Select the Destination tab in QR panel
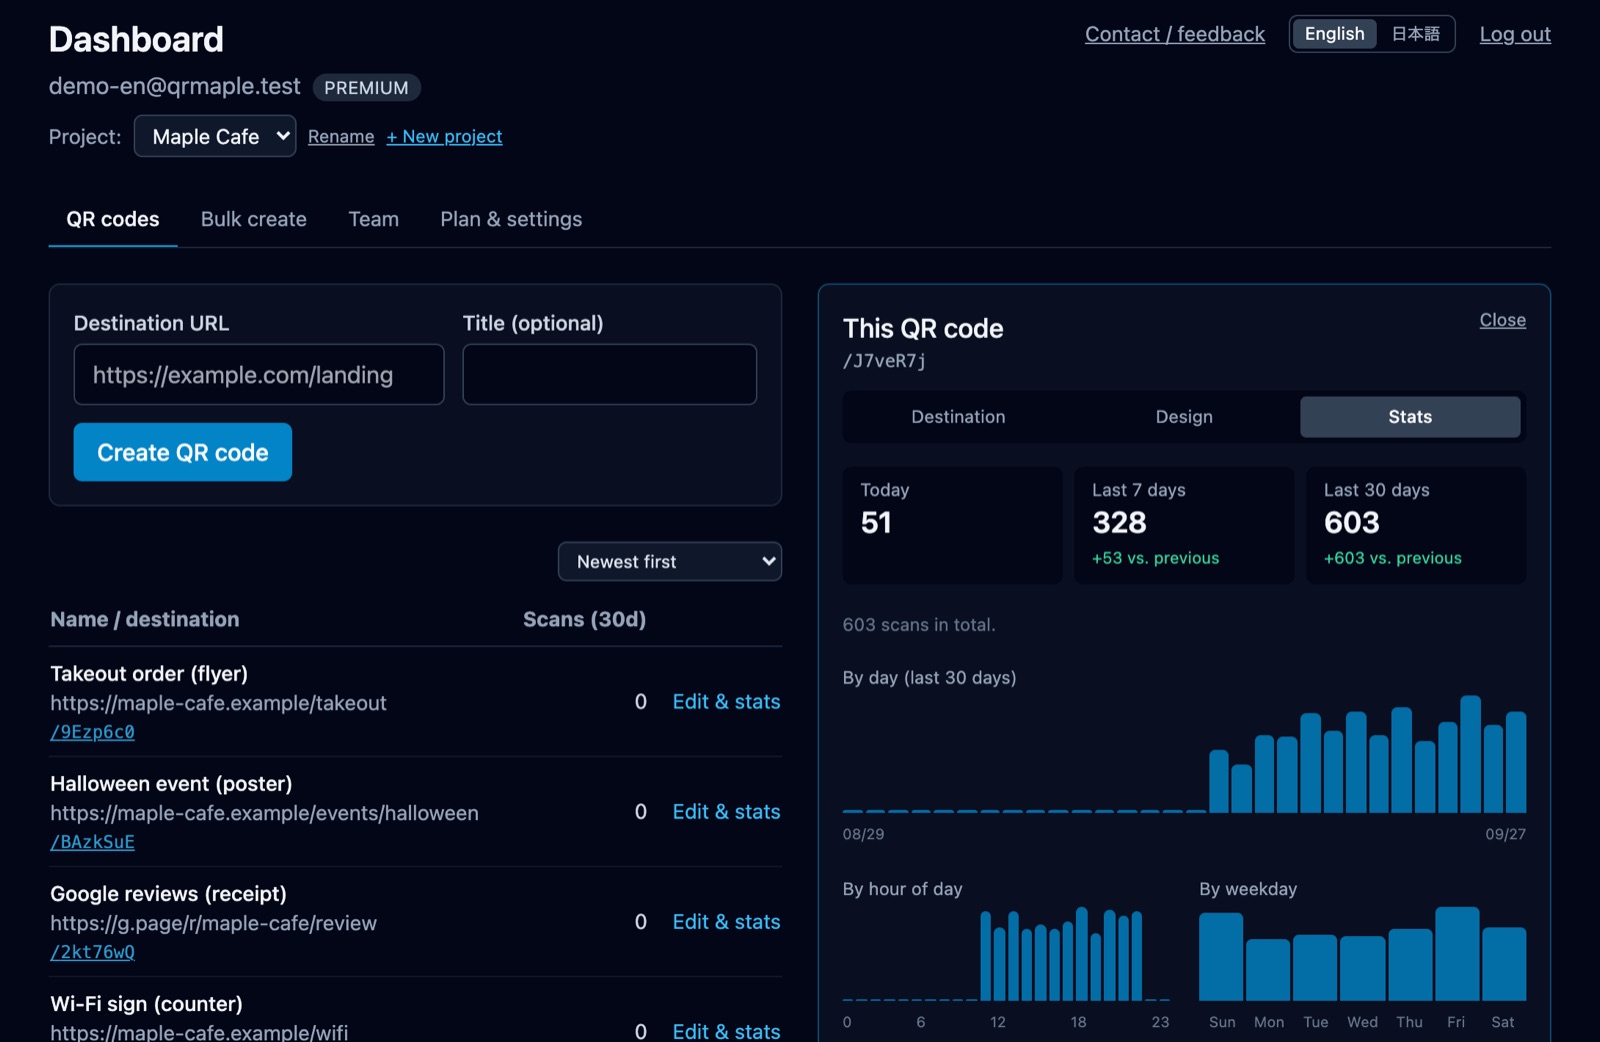The height and width of the screenshot is (1042, 1600). pos(958,417)
